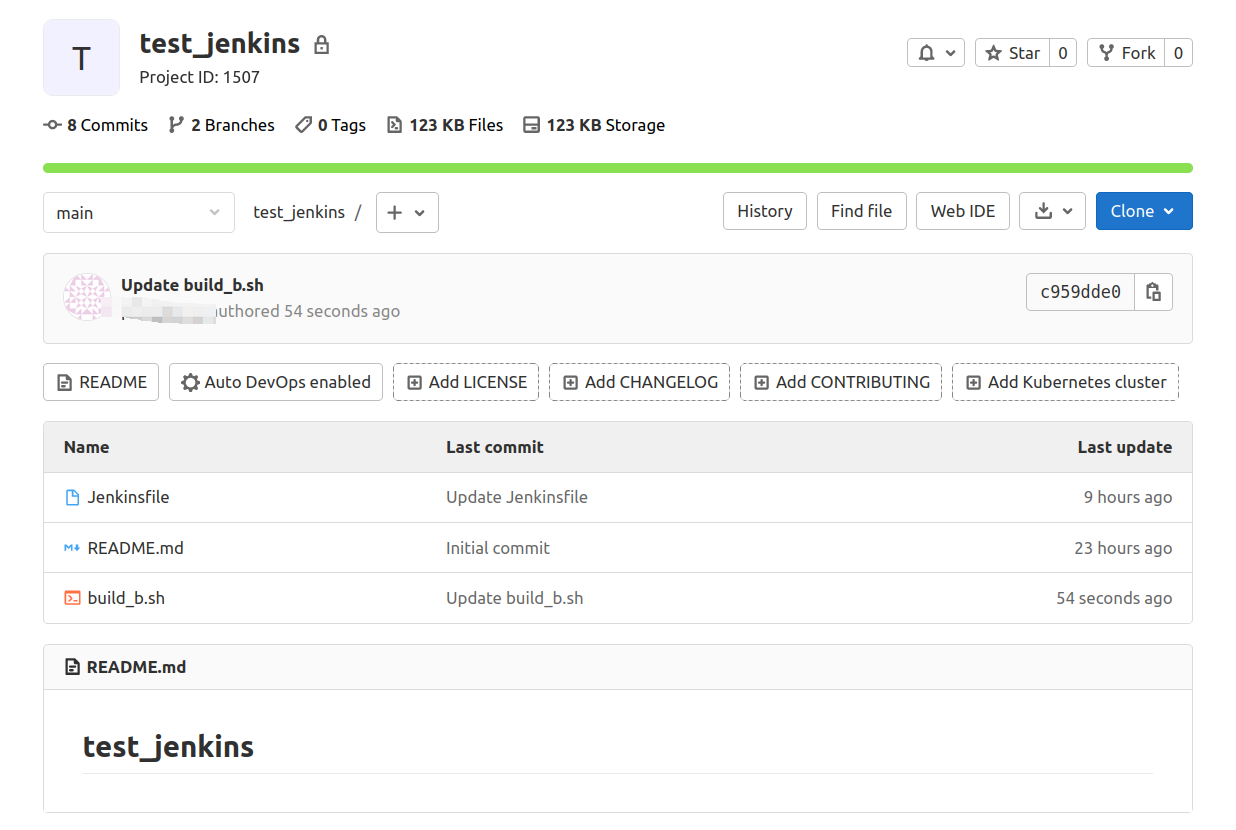Open the plus dropdown to add files
This screenshot has width=1236, height=830.
click(x=406, y=212)
